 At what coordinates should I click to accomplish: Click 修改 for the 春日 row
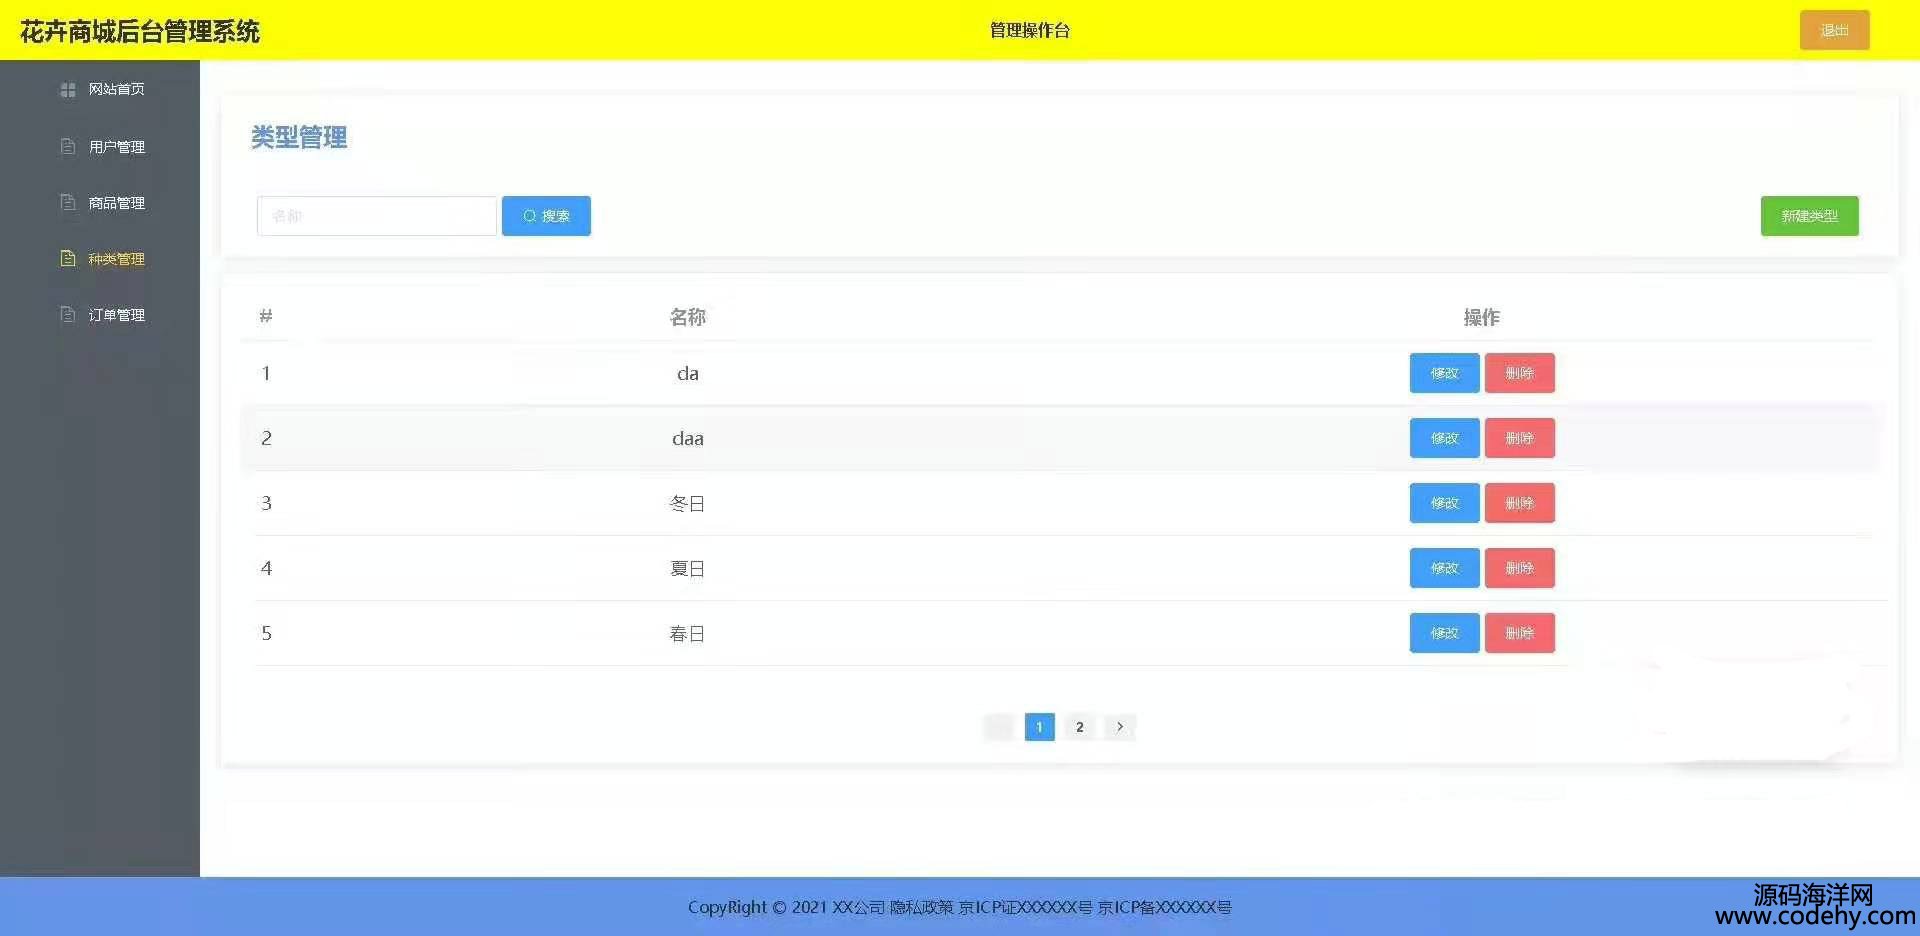click(x=1444, y=633)
